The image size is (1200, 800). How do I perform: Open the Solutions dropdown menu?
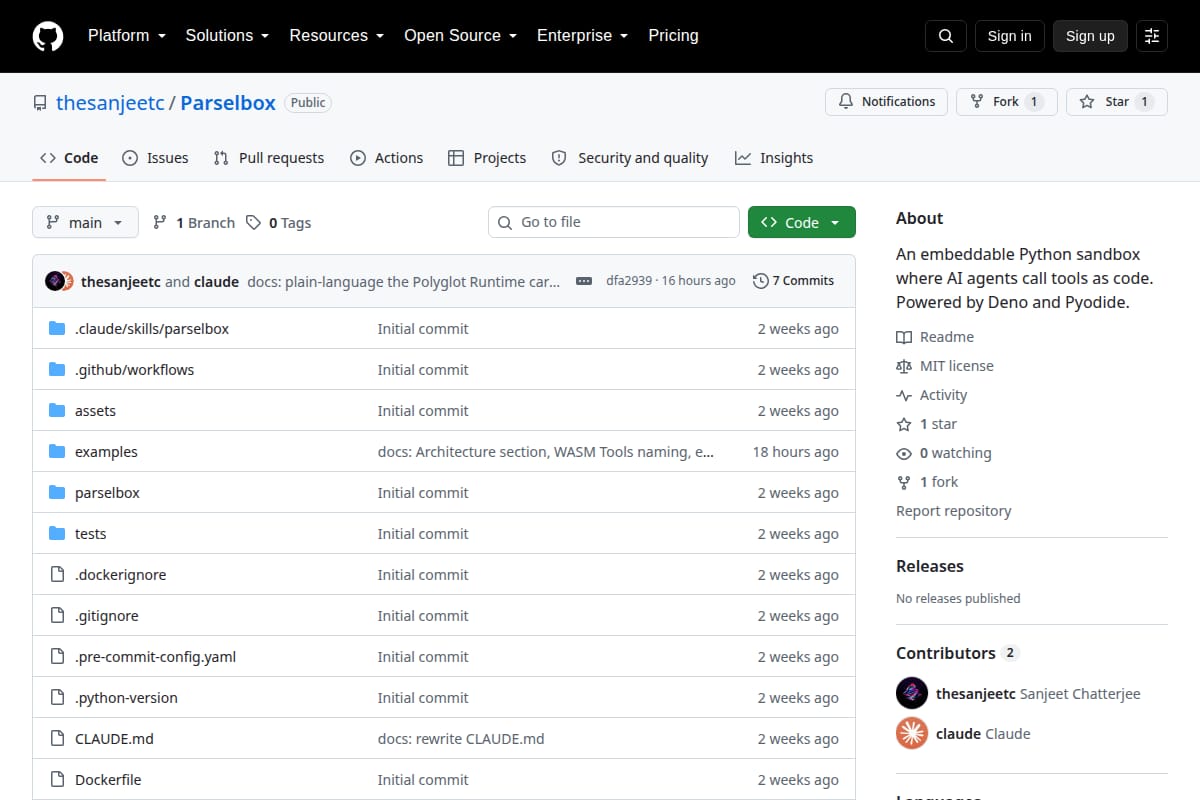227,36
